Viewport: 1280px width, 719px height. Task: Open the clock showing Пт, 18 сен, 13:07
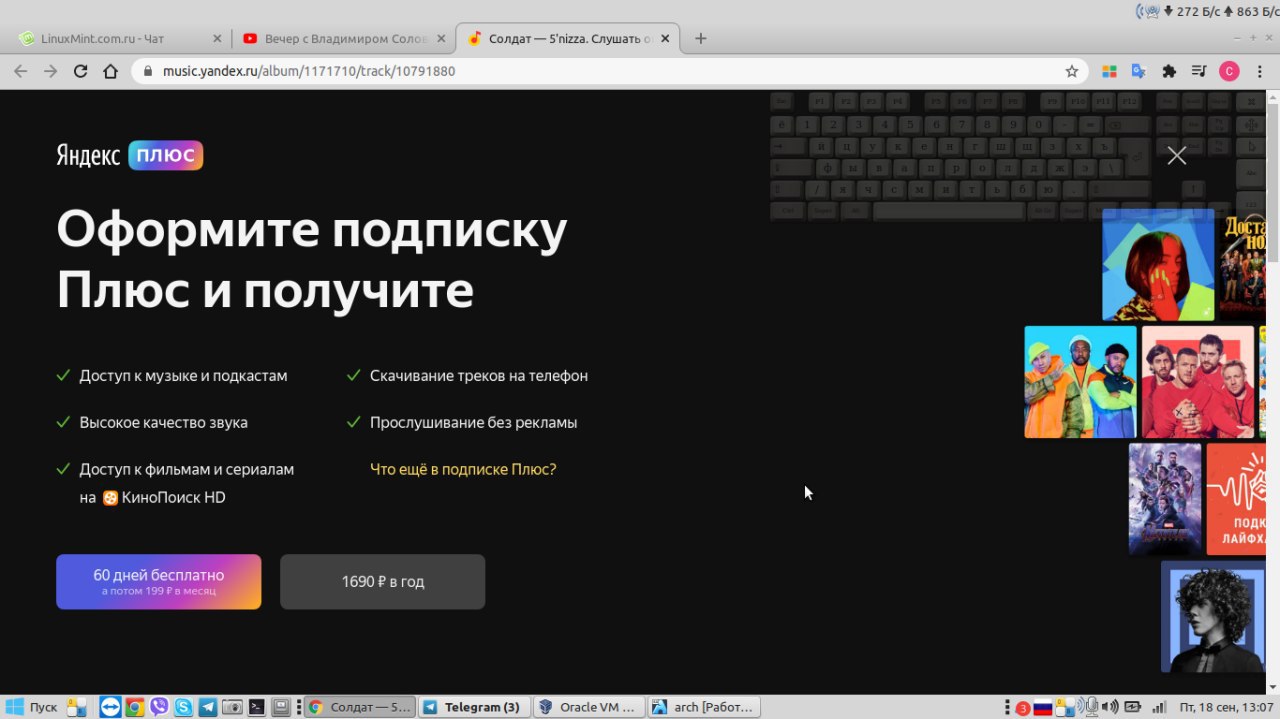(1227, 707)
